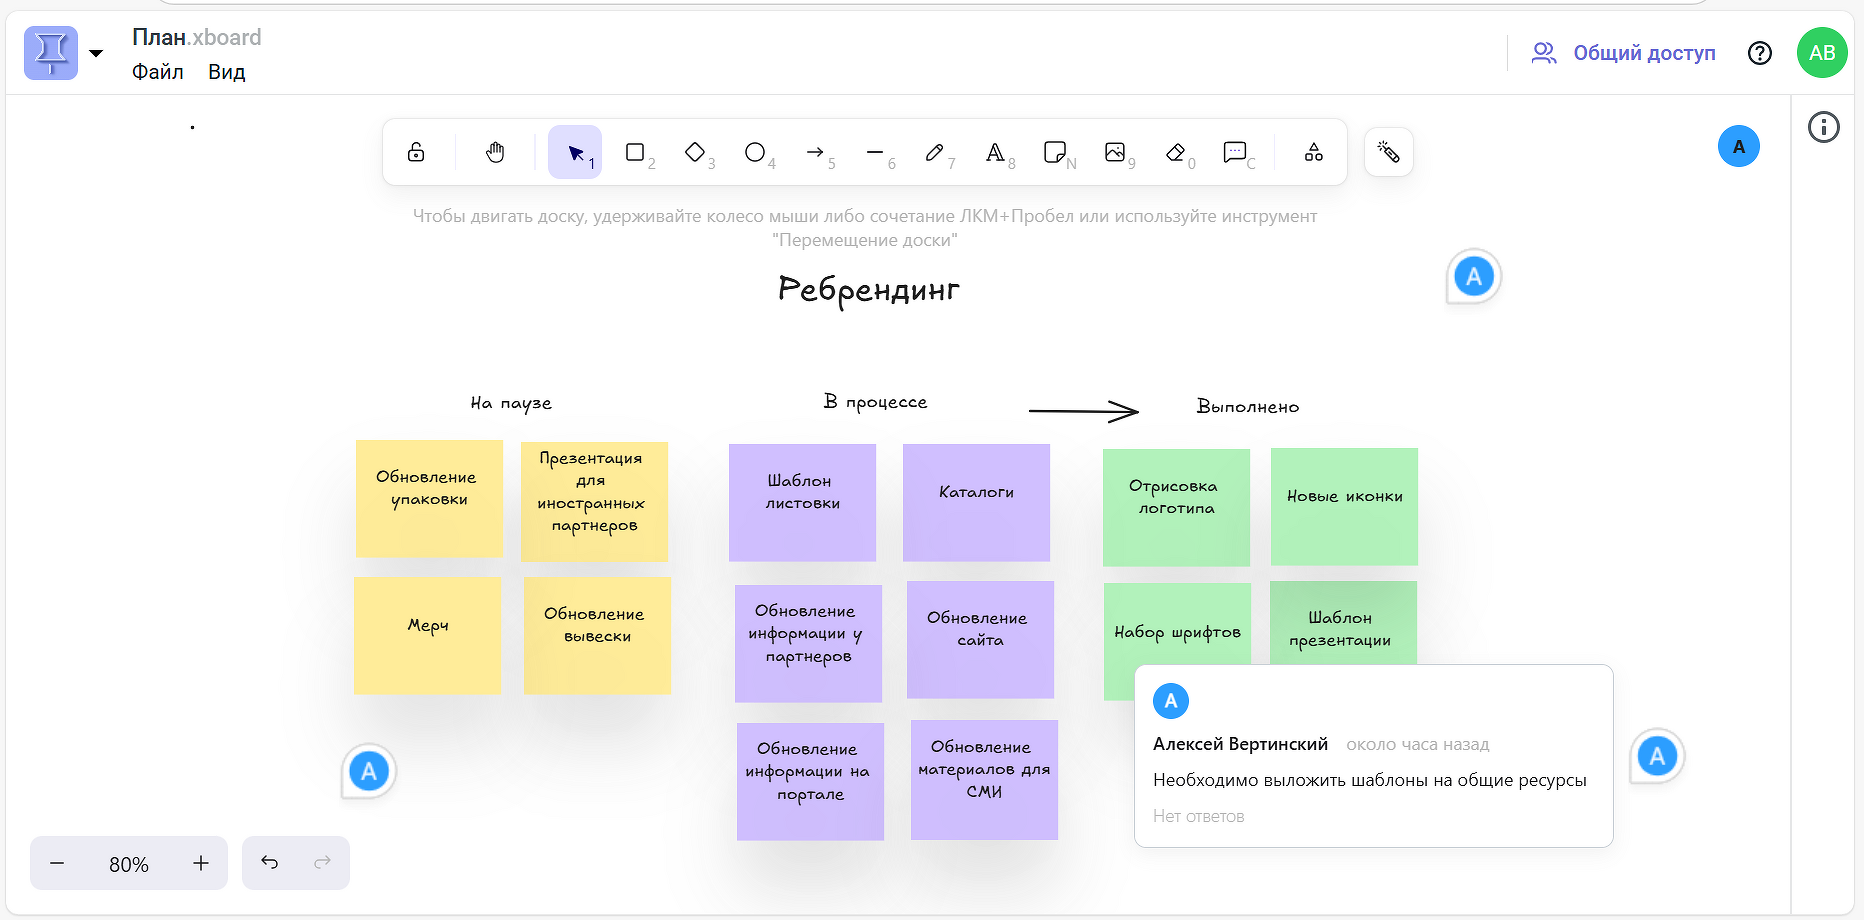The image size is (1864, 920).
Task: Select Обновление информации на портале note
Action: click(x=810, y=781)
